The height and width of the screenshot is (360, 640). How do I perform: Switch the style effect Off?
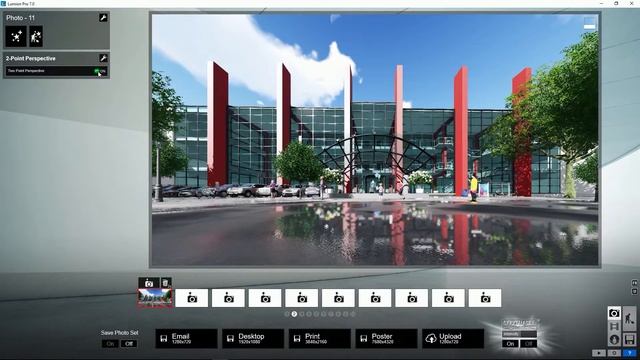pyautogui.click(x=529, y=344)
